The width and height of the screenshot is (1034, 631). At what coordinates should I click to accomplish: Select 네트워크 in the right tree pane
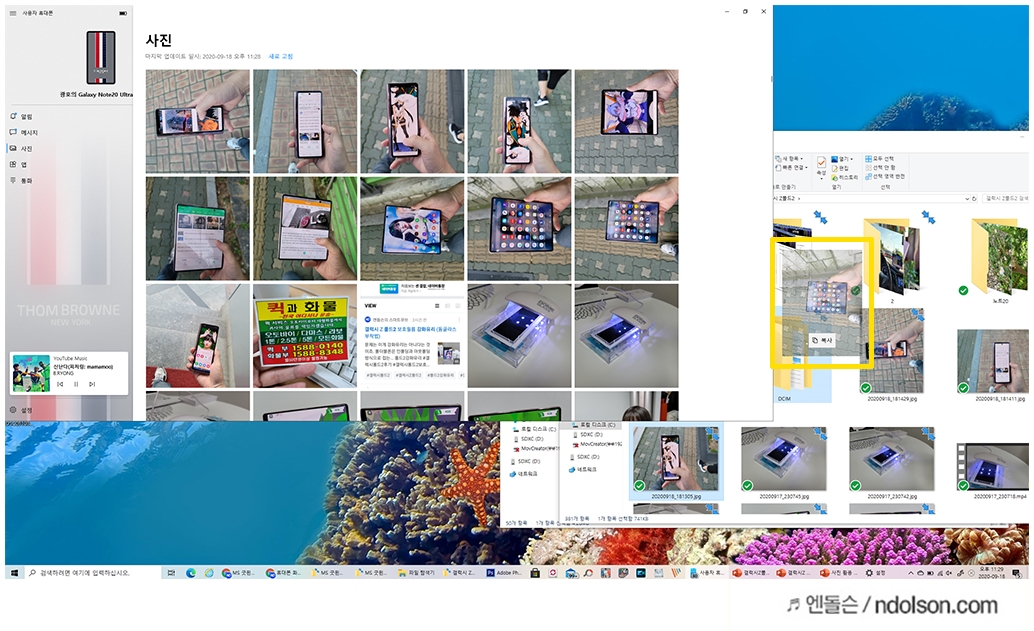(582, 469)
